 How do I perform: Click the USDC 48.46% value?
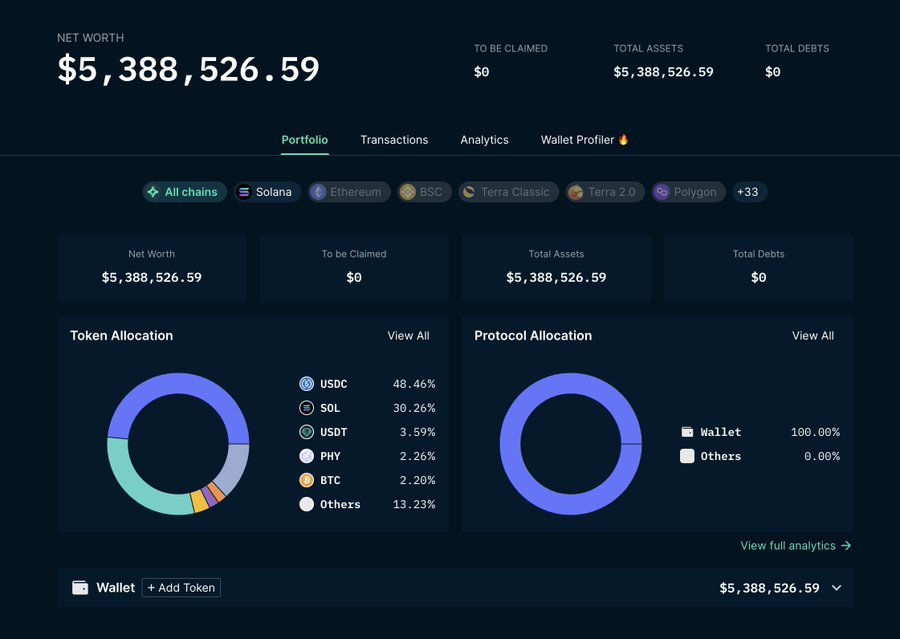pos(414,384)
